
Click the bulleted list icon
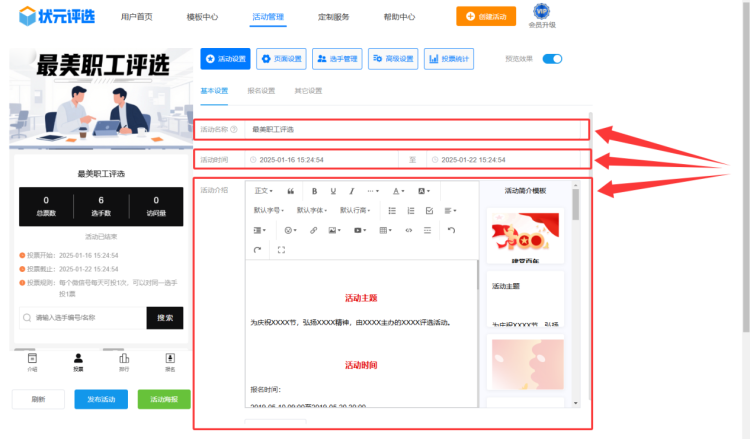[x=391, y=210]
